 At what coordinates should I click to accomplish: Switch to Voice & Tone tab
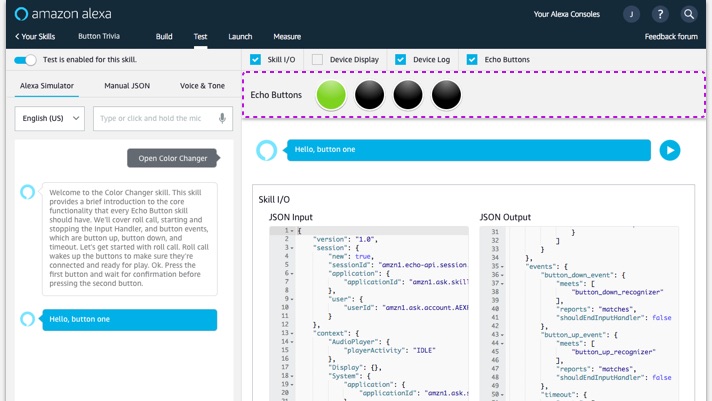tap(203, 86)
